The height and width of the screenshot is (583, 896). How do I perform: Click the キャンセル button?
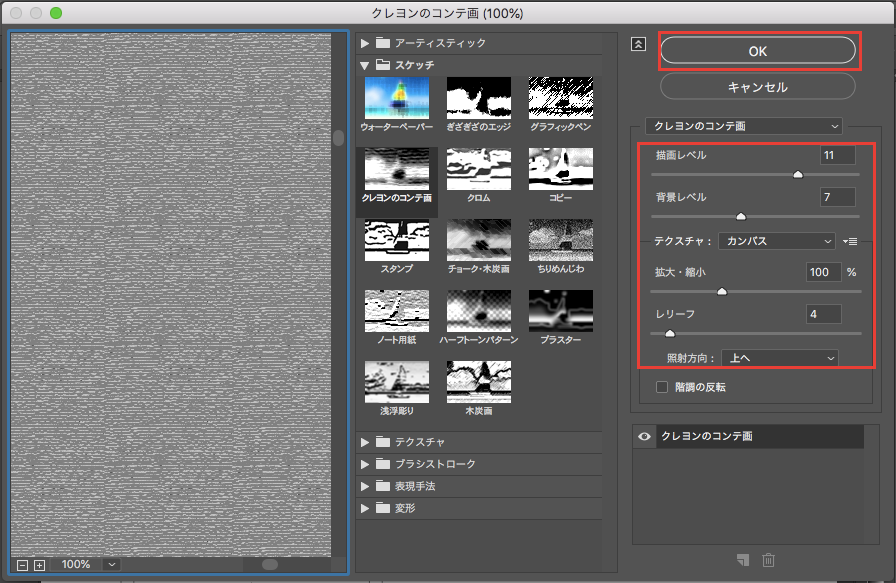click(x=757, y=87)
